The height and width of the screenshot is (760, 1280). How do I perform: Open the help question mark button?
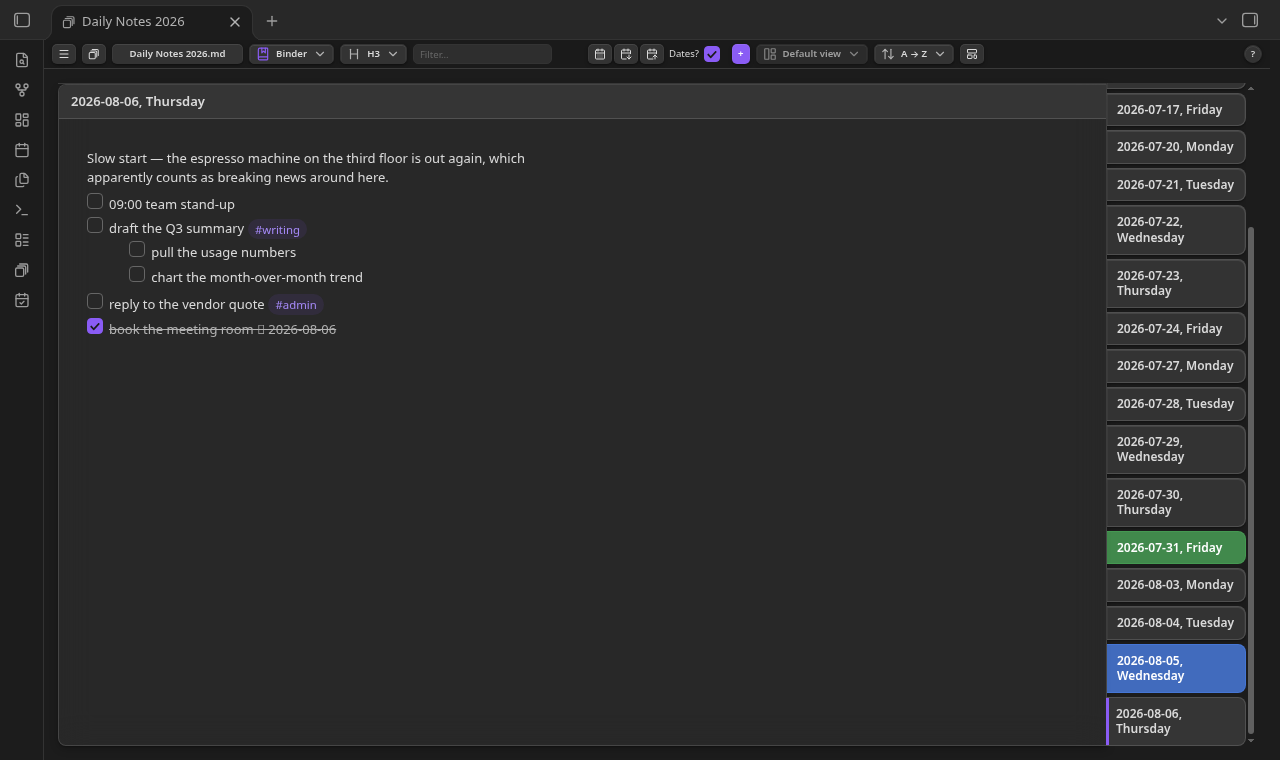click(1252, 54)
